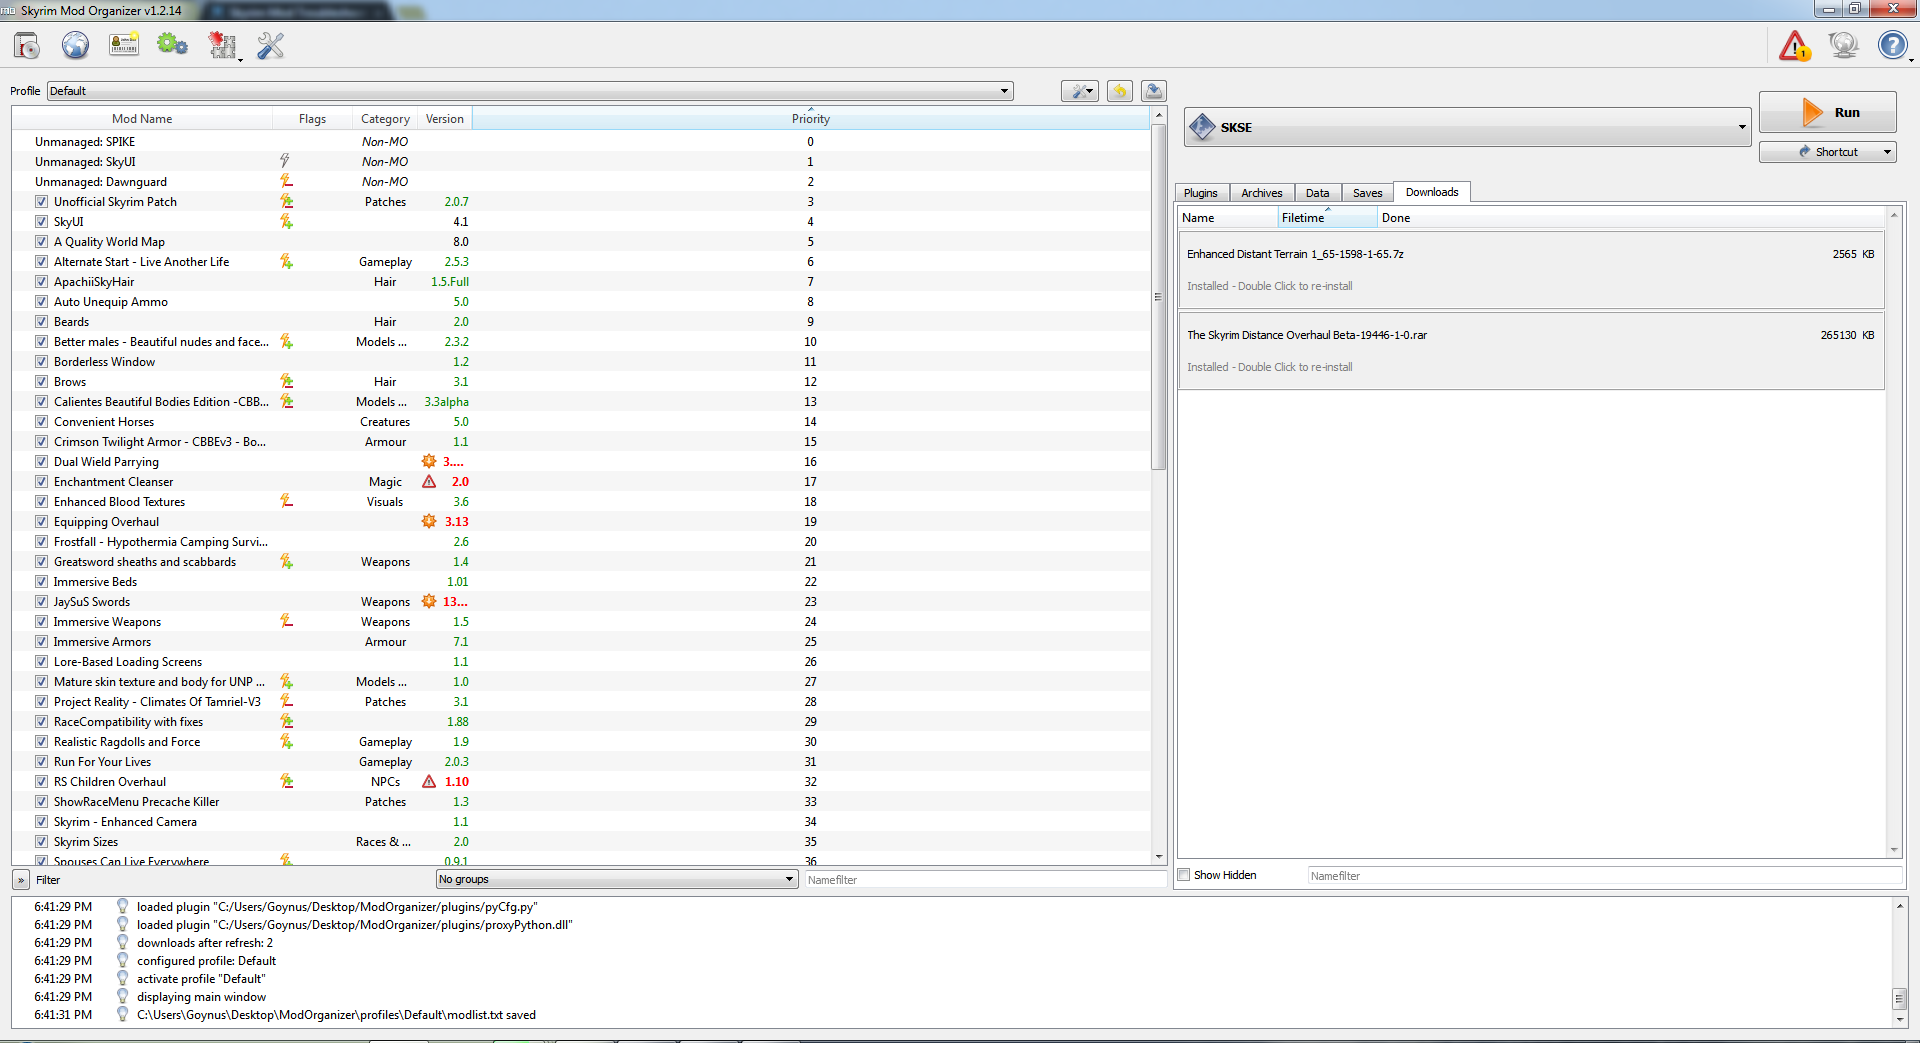The width and height of the screenshot is (1920, 1043).
Task: Click the update gear icon for JaySuS Swords
Action: [429, 601]
